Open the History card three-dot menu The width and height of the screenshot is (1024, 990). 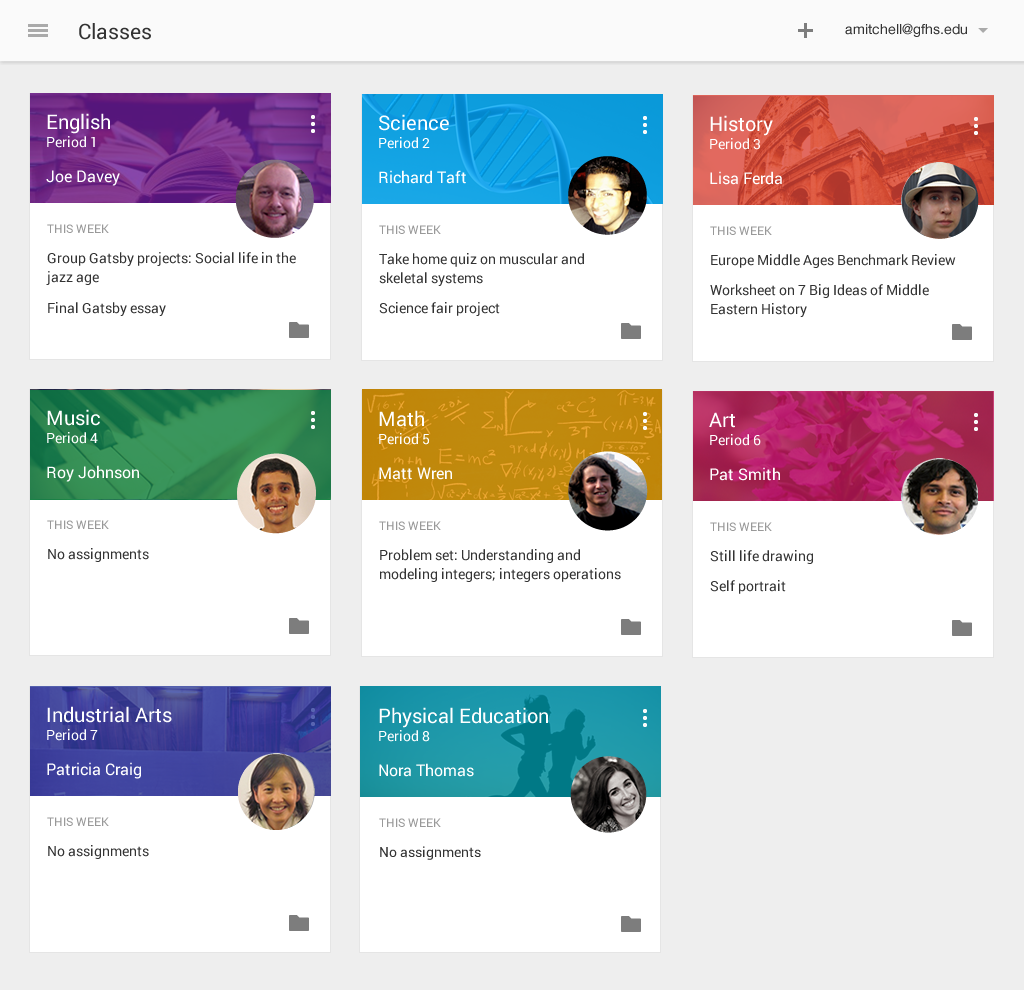[976, 126]
